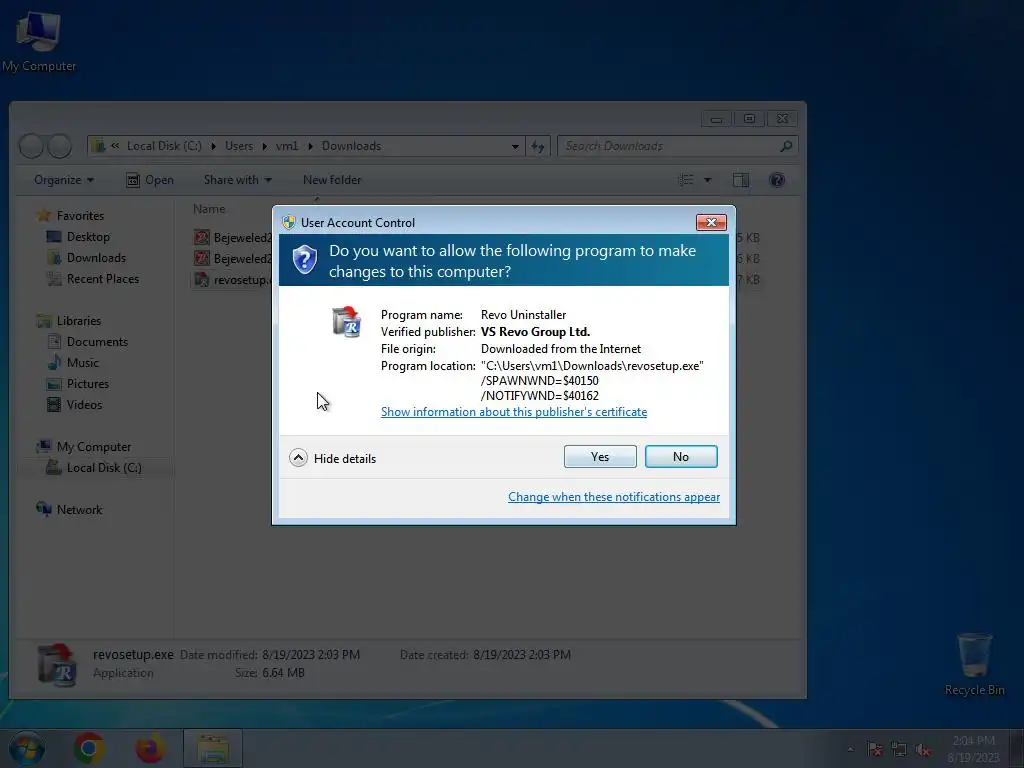Select My Computer in navigation pane
This screenshot has width=1024, height=768.
click(93, 447)
